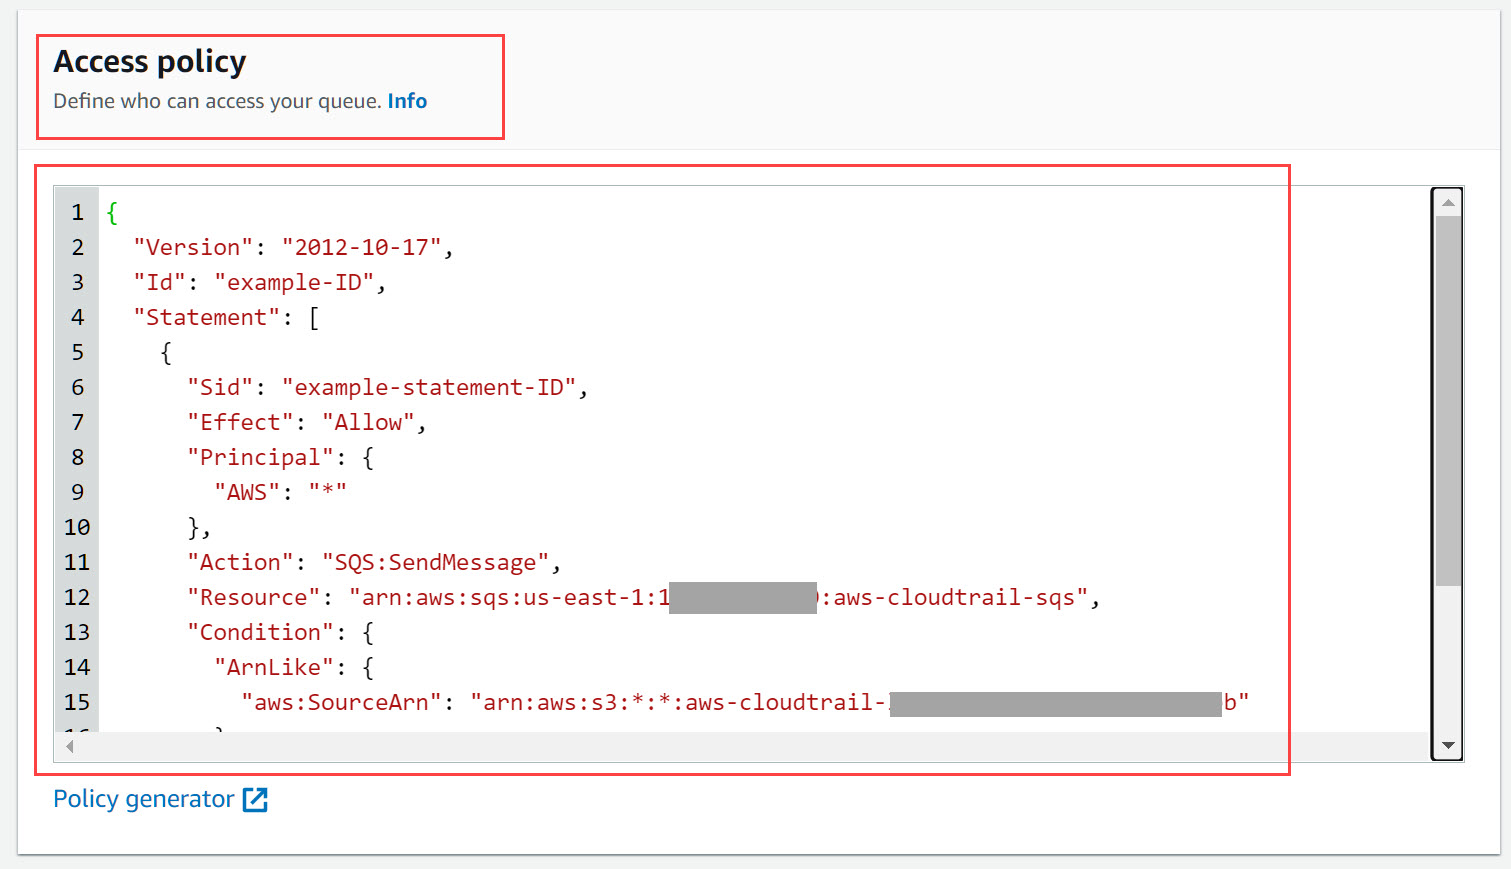1511x869 pixels.
Task: Click the "Sid" key on line 6
Action: (220, 387)
